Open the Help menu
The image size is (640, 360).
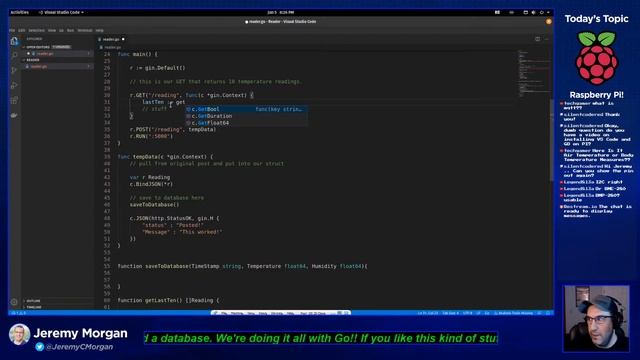(100, 30)
